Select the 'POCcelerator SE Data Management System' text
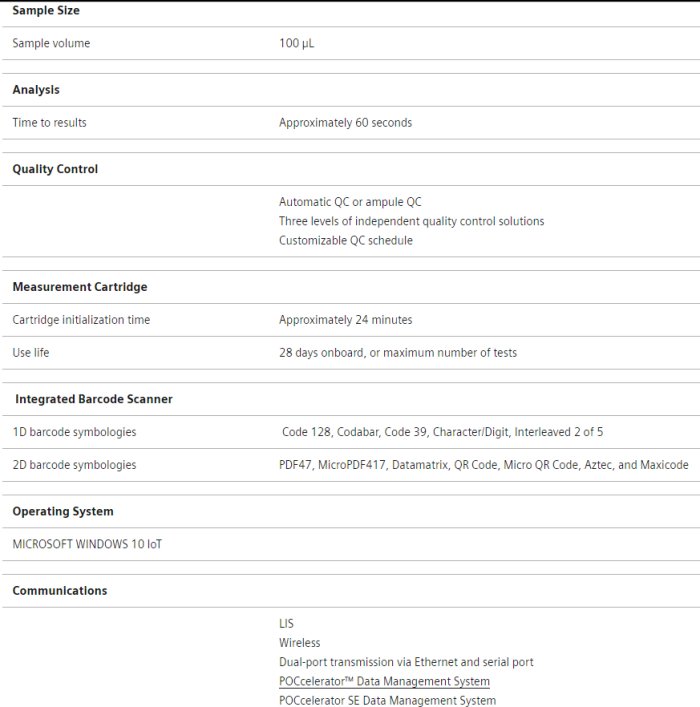Screen dimensions: 700x707 tap(387, 700)
